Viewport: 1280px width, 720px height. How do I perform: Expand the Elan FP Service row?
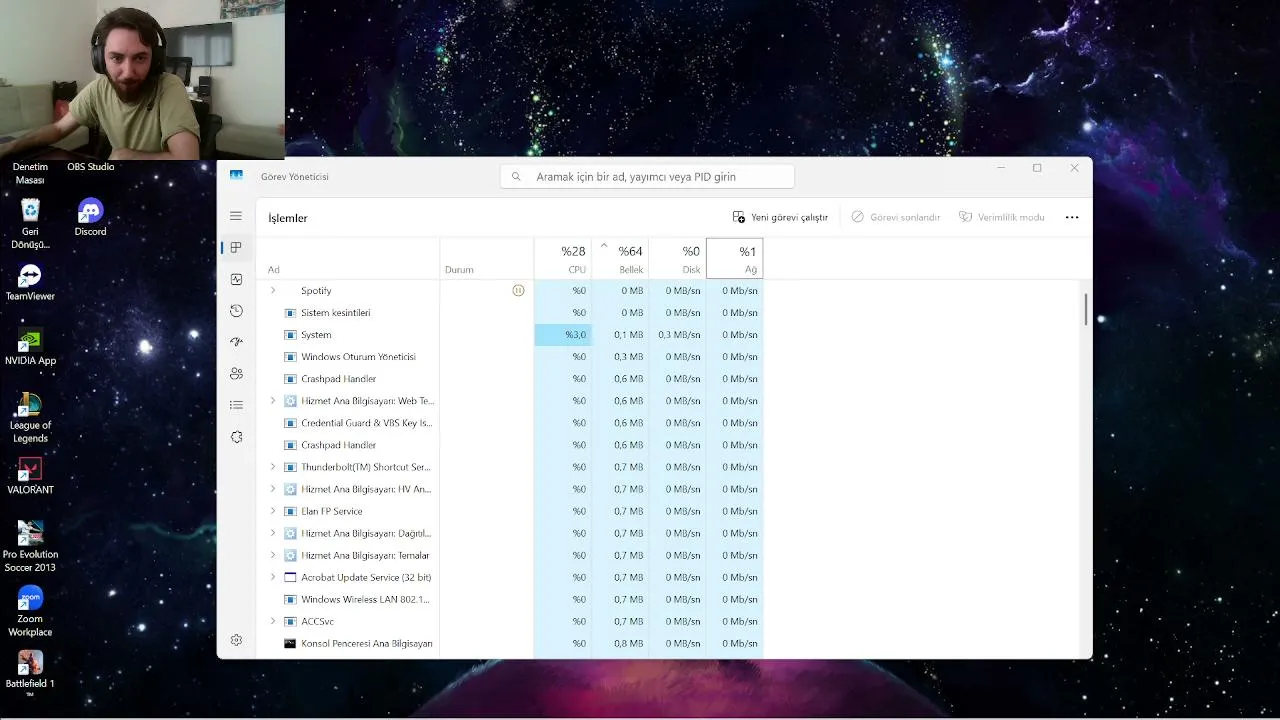coord(272,511)
